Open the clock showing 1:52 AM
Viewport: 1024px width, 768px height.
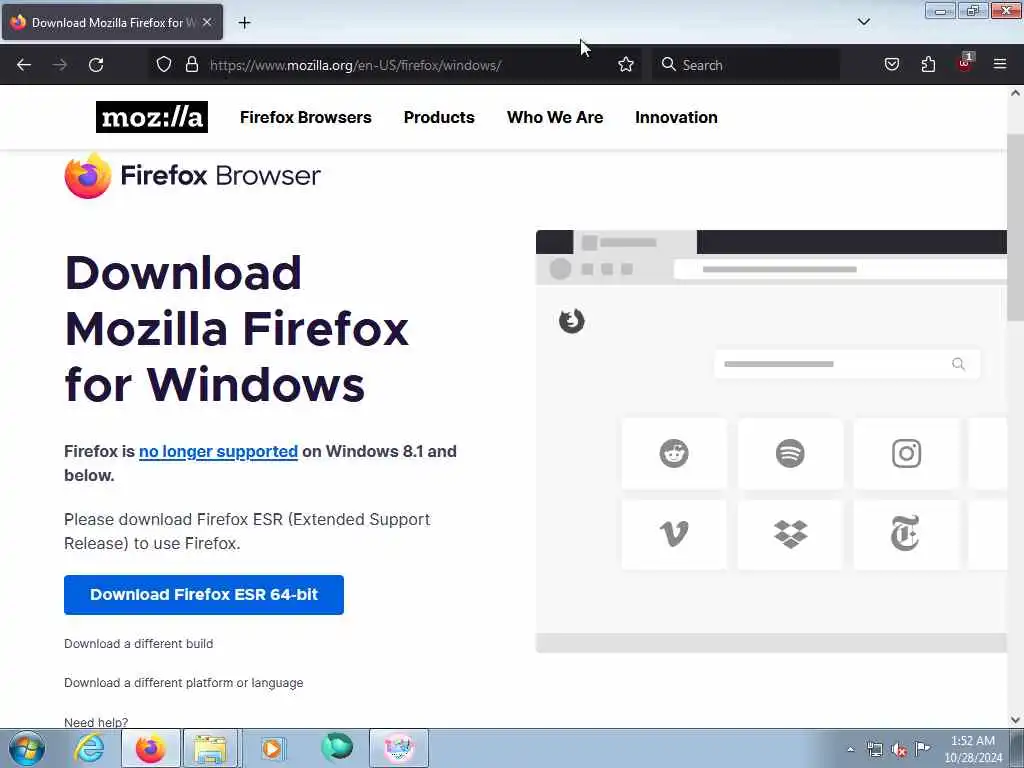[973, 749]
